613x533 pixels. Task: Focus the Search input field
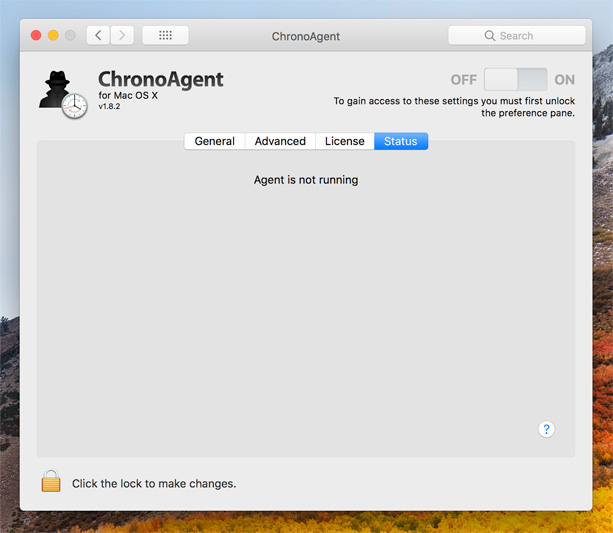click(x=516, y=36)
